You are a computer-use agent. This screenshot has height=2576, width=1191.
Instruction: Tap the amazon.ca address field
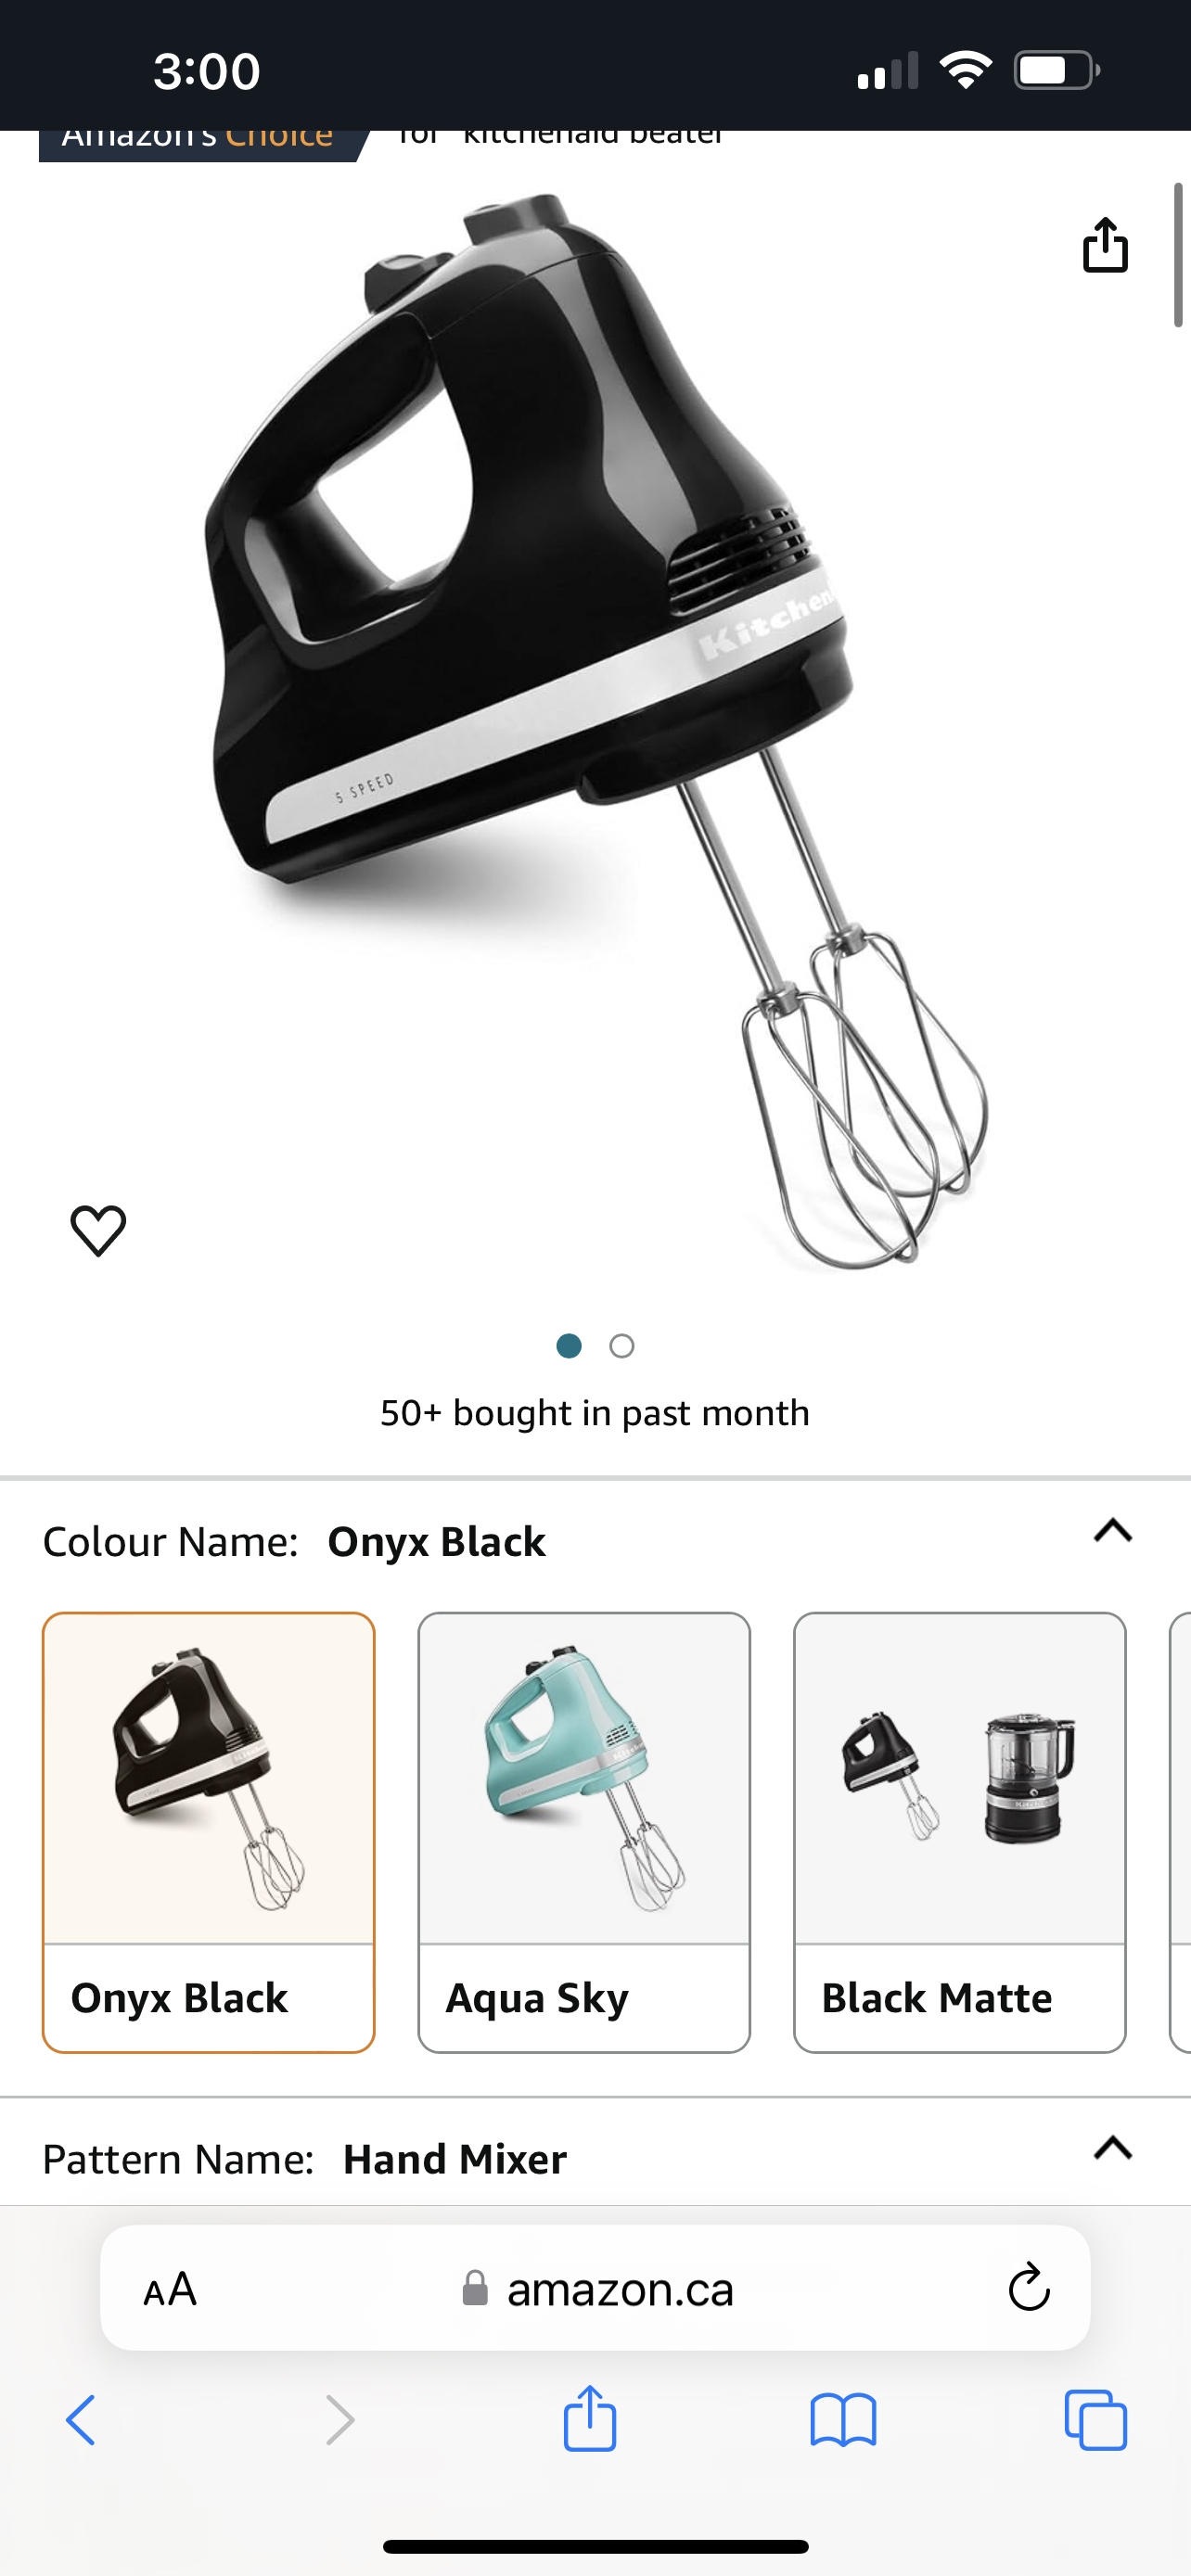coord(595,2288)
